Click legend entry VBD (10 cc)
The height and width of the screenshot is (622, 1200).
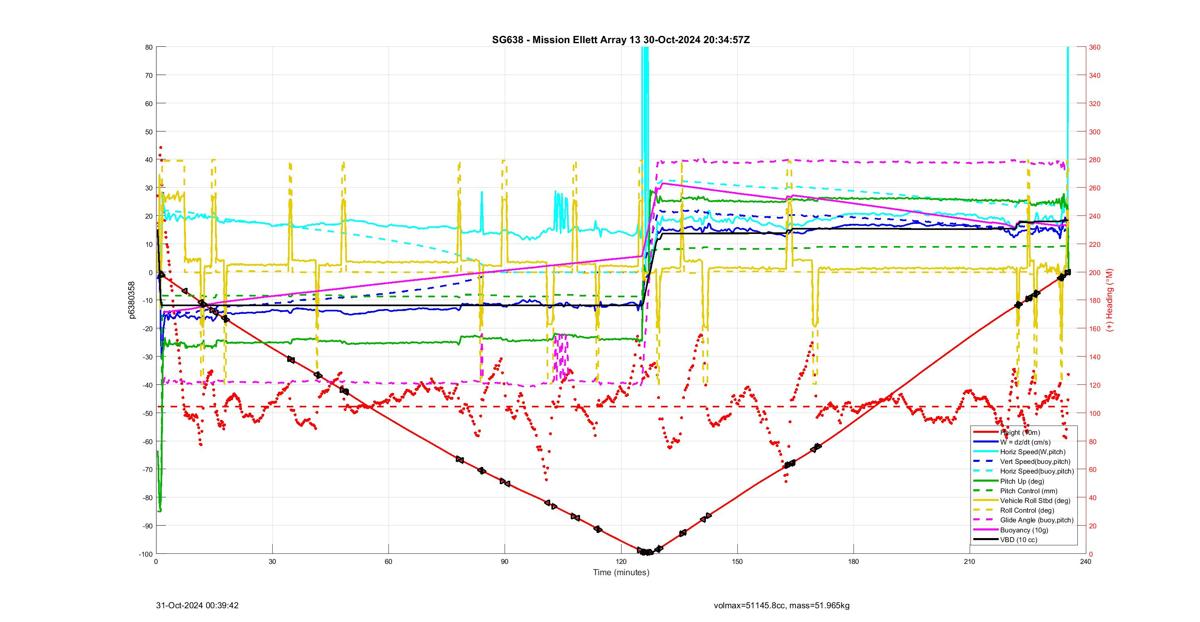pos(1019,540)
